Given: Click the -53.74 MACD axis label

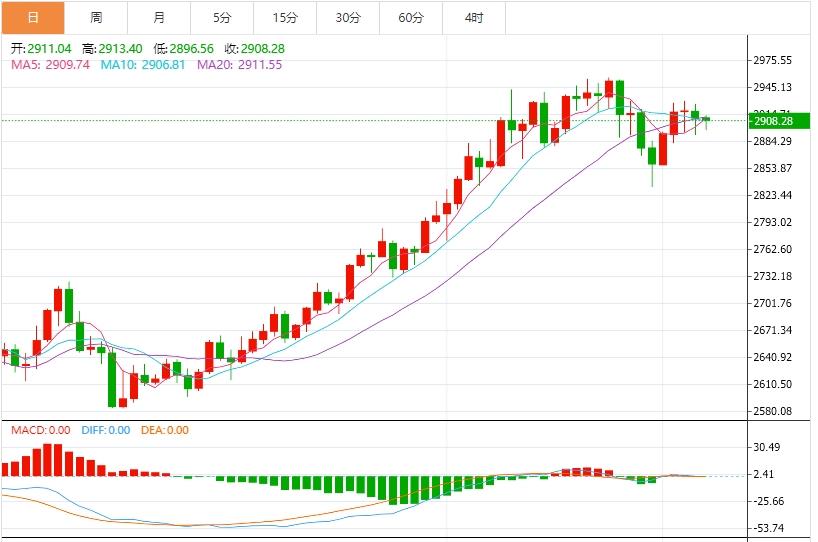Looking at the screenshot, I should 771,528.
